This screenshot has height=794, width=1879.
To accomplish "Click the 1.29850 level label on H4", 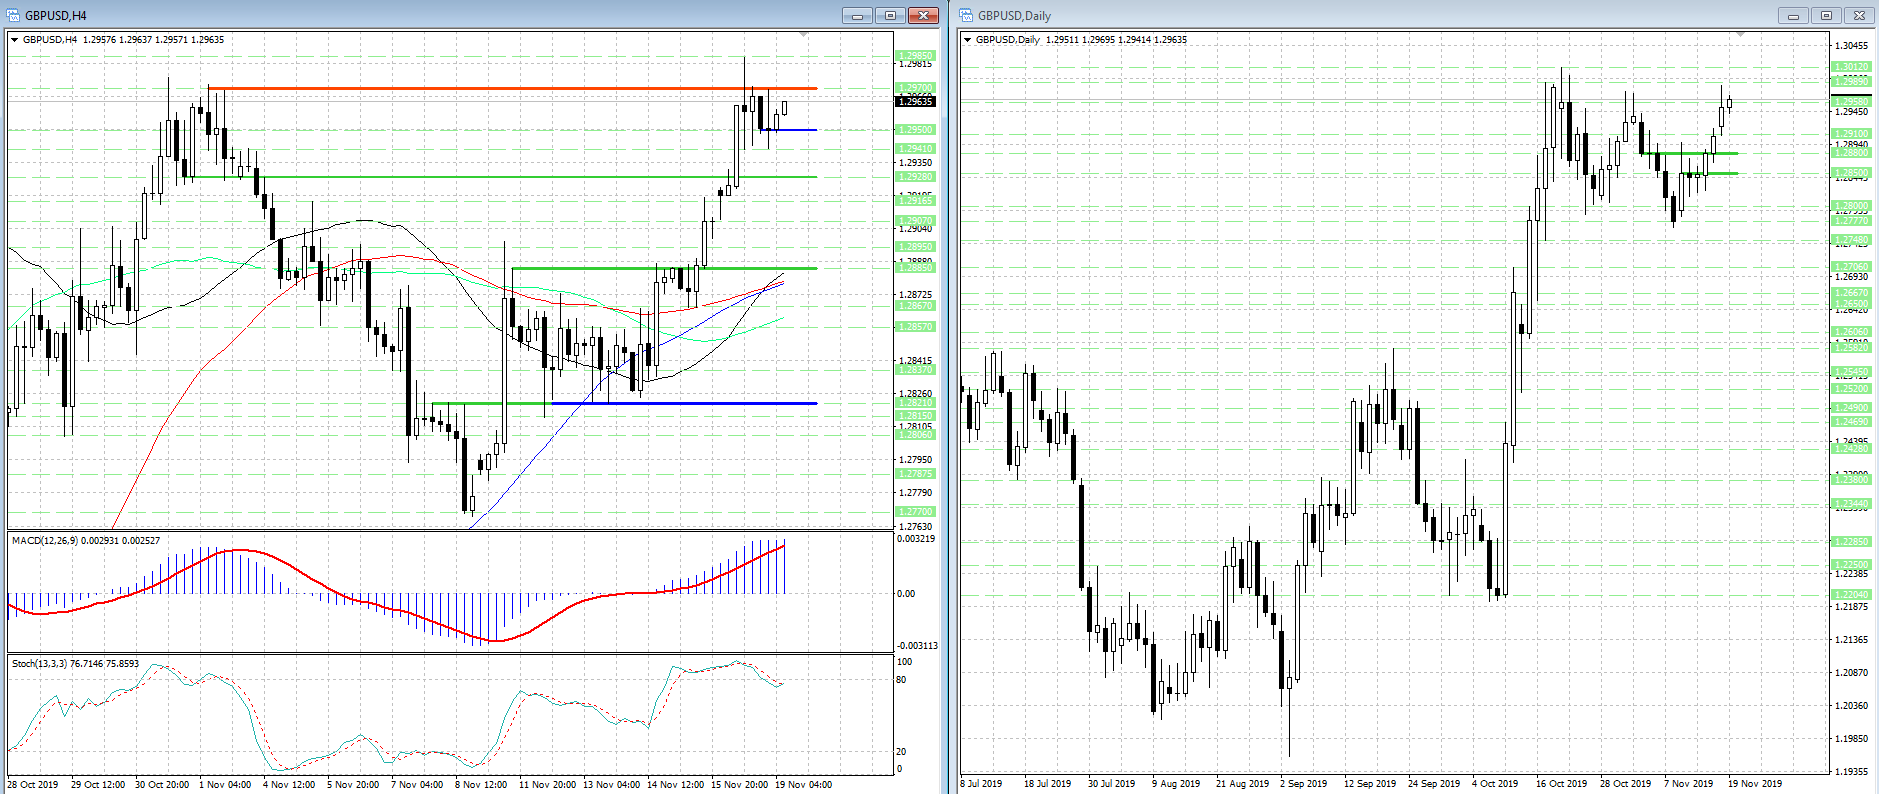I will 915,56.
